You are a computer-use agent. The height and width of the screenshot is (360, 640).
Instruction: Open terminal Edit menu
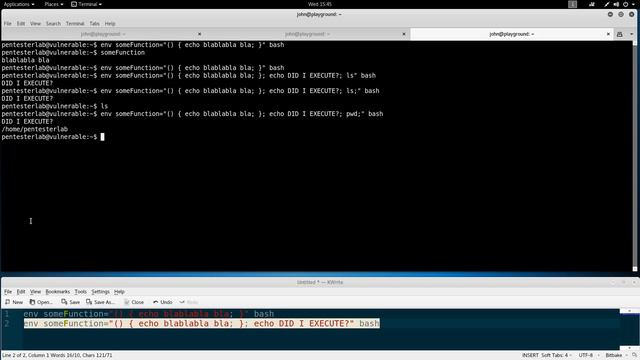21,24
